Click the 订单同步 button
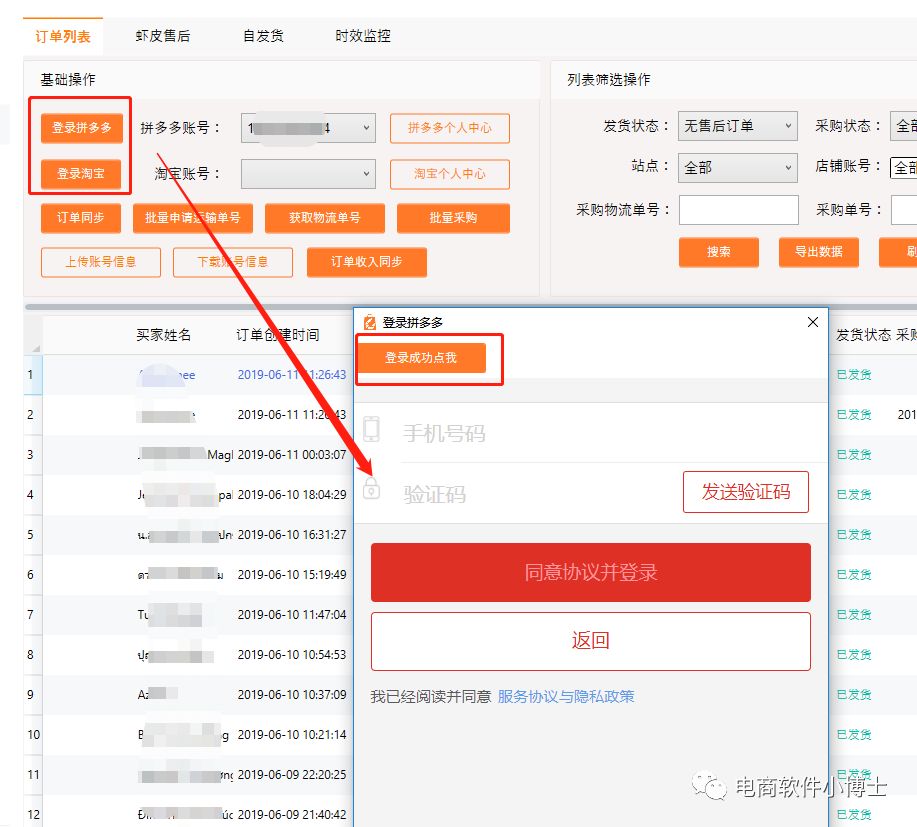The width and height of the screenshot is (917, 827). pos(81,218)
